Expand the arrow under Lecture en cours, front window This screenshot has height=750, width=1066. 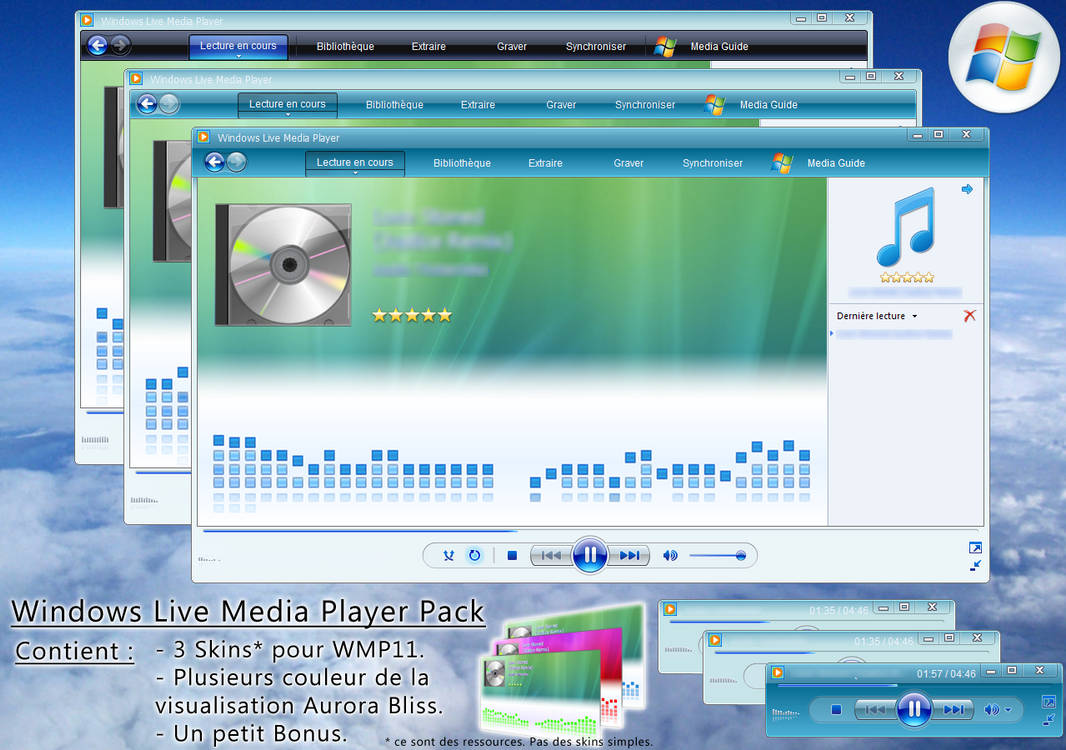coord(355,173)
